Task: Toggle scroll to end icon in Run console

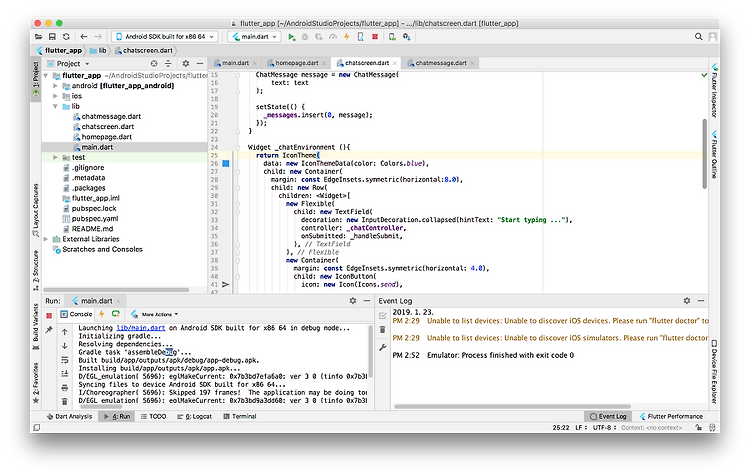Action: pos(65,374)
